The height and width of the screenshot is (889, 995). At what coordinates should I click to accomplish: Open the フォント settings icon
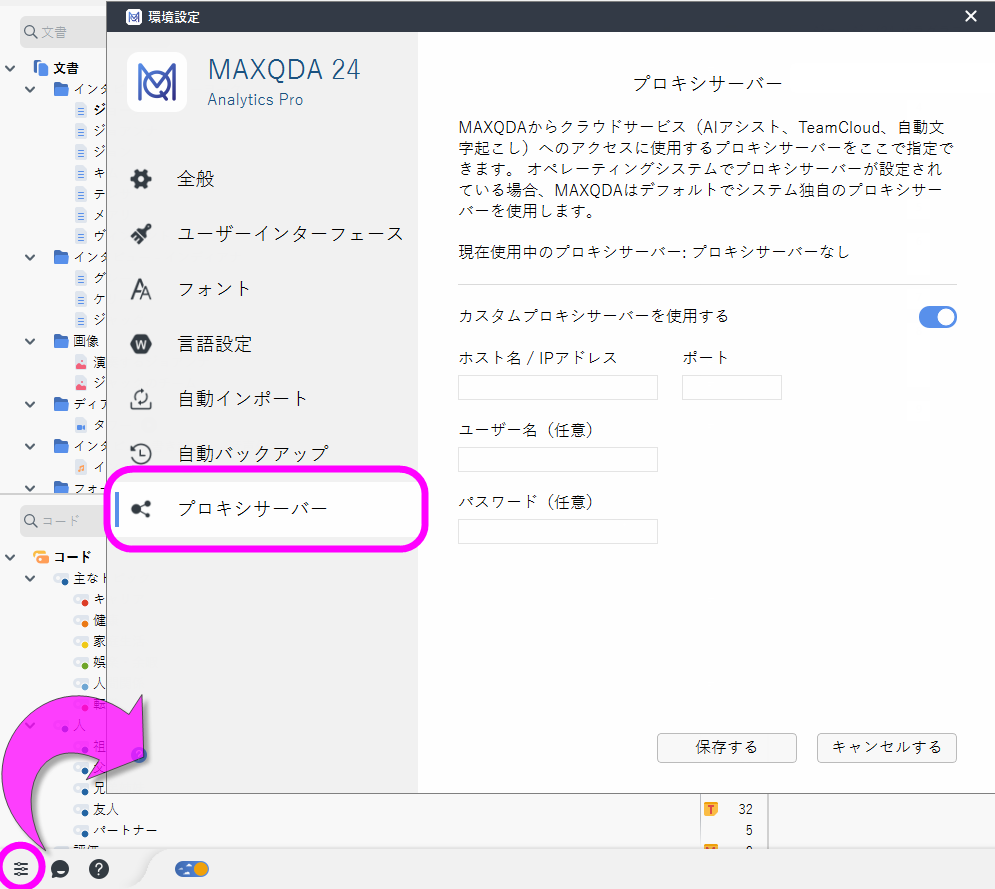[x=141, y=289]
